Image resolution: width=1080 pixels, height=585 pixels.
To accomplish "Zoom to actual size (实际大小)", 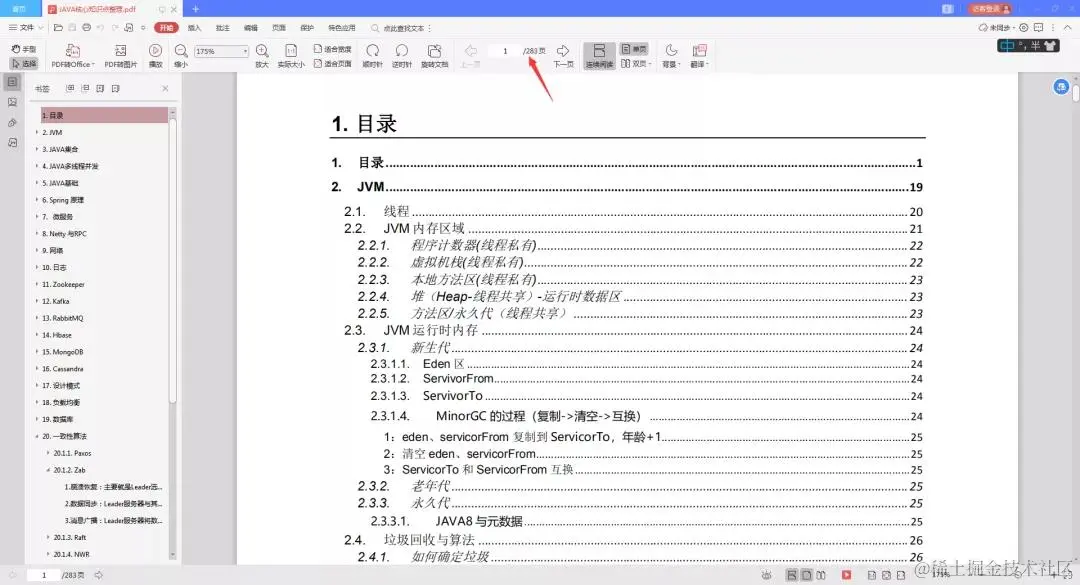I will click(x=293, y=55).
